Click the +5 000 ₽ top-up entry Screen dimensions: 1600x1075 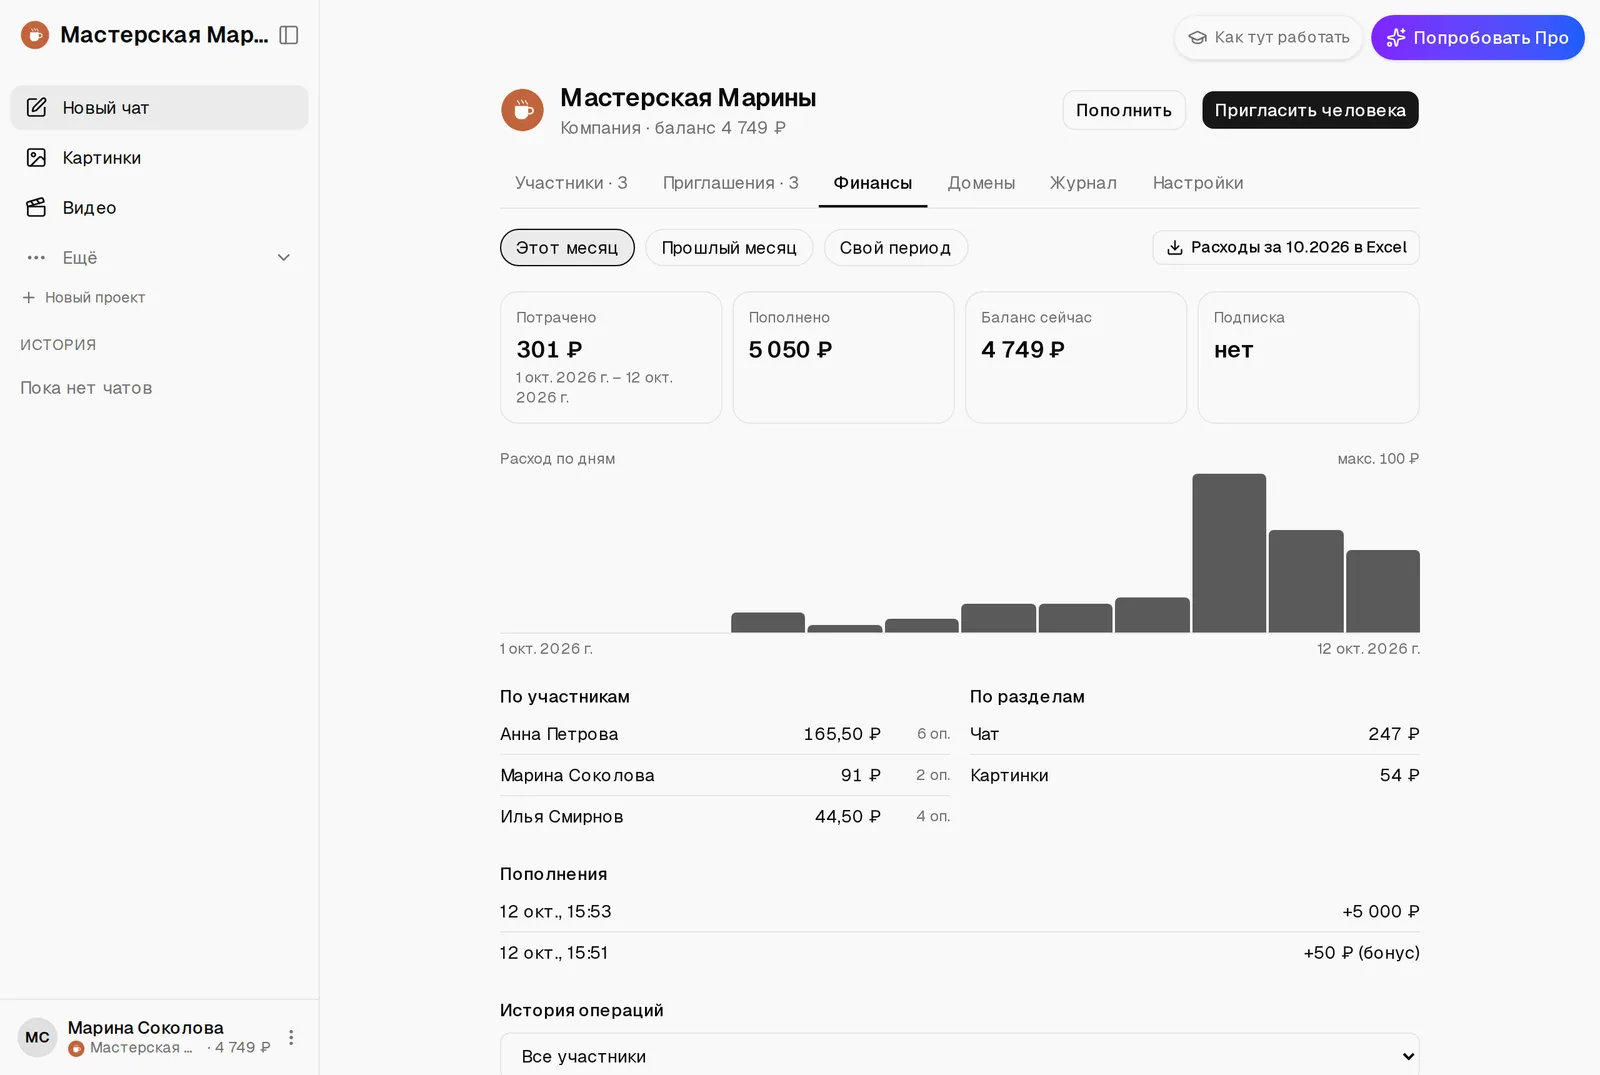click(x=960, y=911)
